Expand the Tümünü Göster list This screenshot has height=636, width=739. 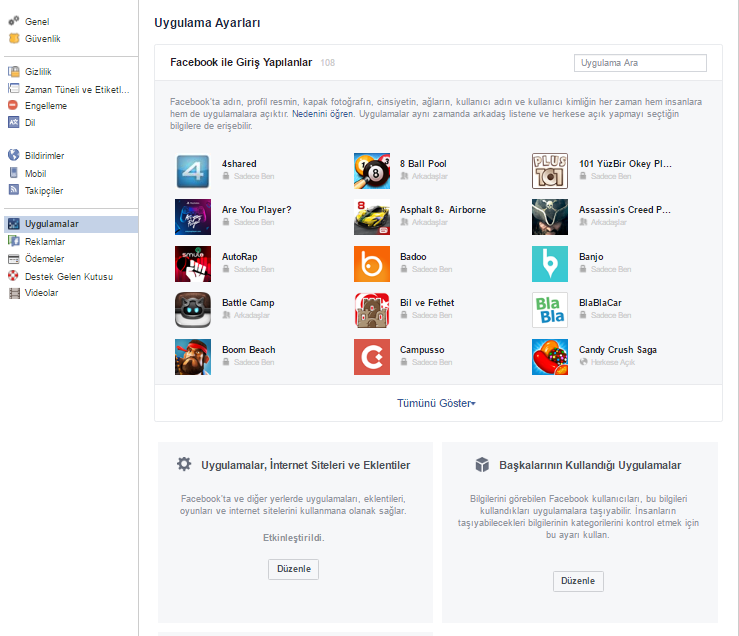coord(436,403)
